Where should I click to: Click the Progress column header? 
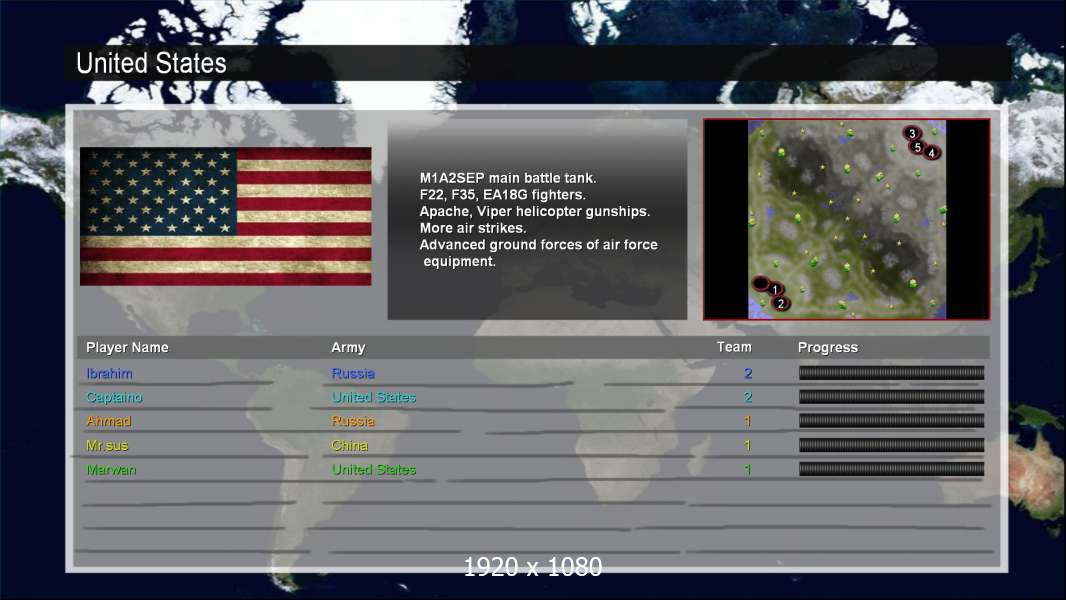coord(827,347)
